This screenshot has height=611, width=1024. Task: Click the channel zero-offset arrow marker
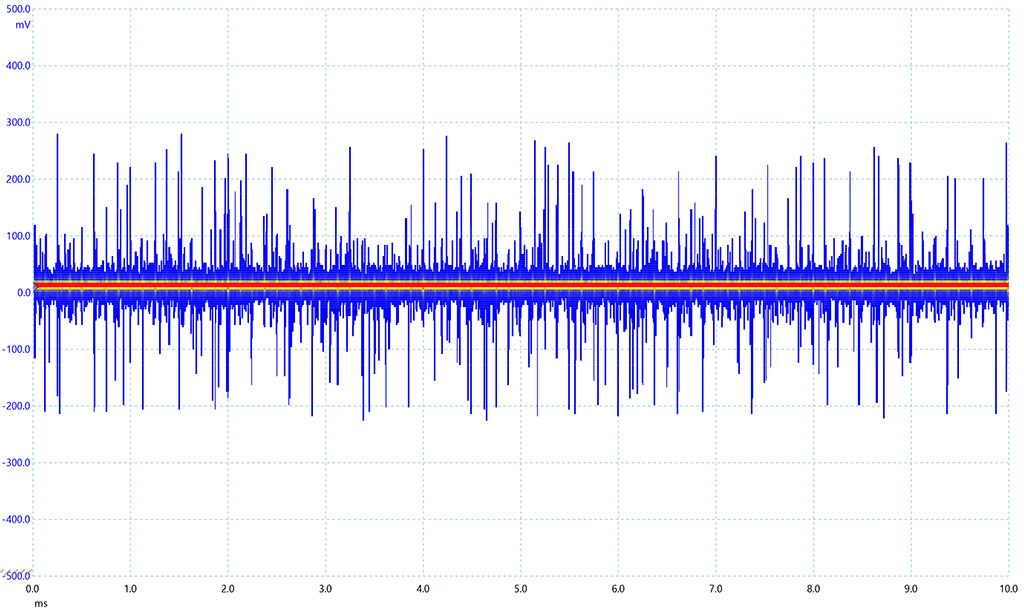click(x=36, y=287)
